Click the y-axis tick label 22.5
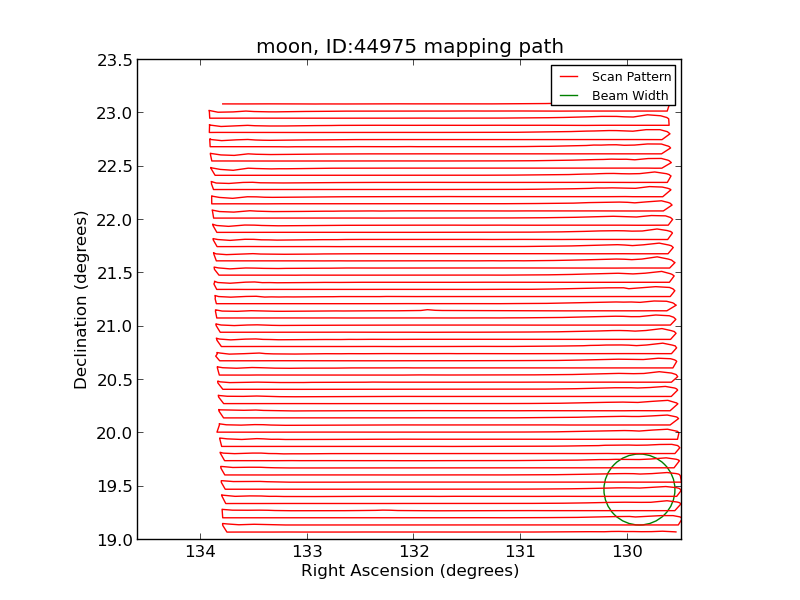This screenshot has width=800, height=600. (x=115, y=166)
